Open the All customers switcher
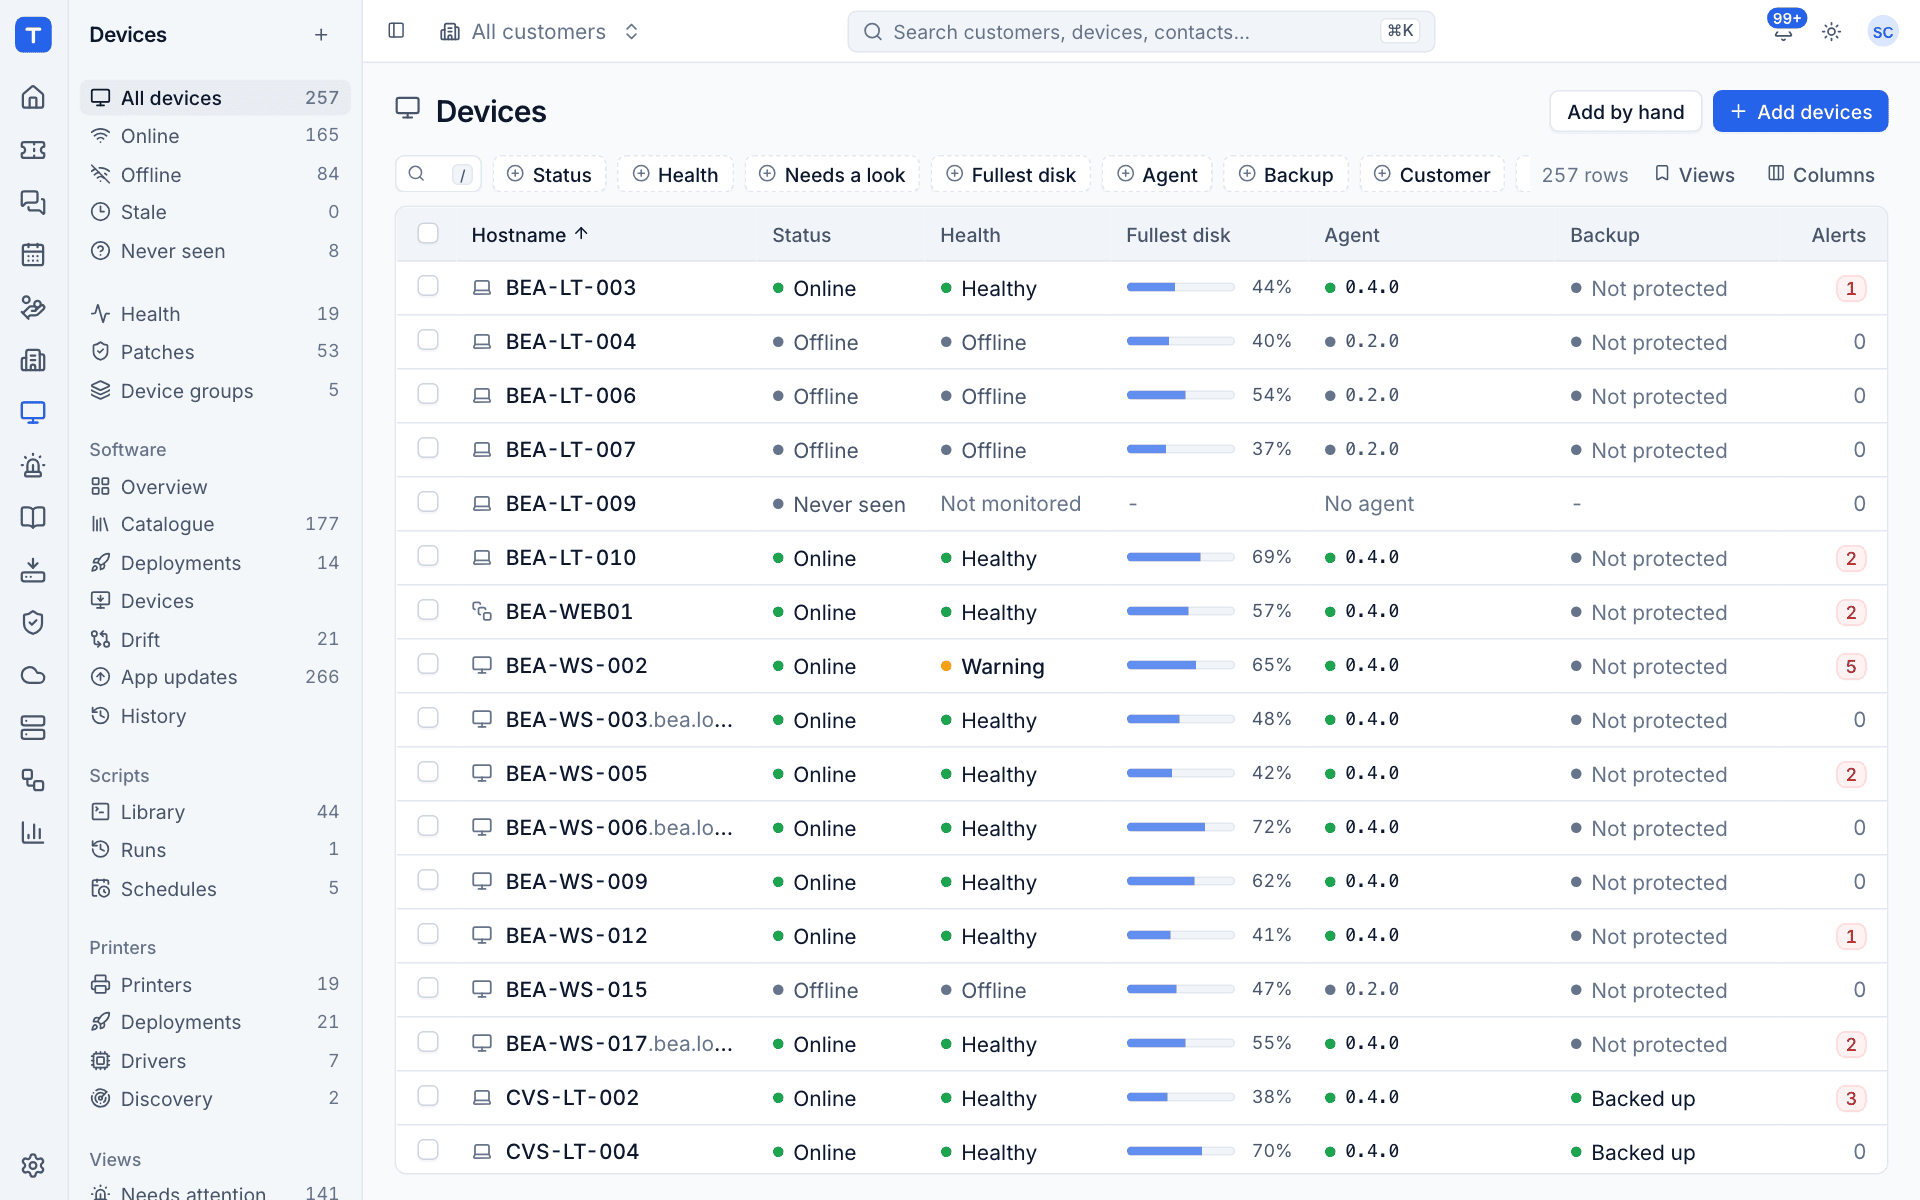The image size is (1920, 1200). (539, 31)
